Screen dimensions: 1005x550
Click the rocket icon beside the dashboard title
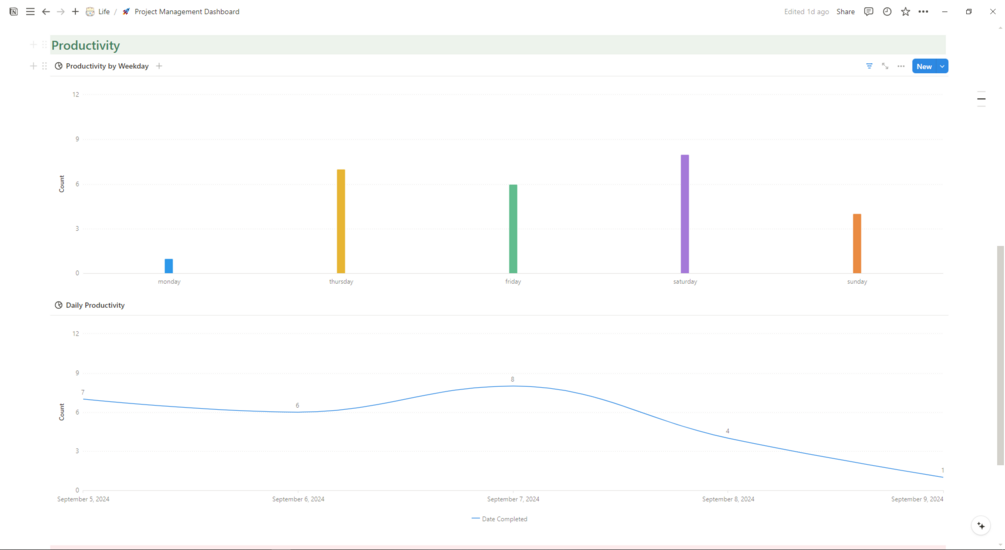[126, 12]
